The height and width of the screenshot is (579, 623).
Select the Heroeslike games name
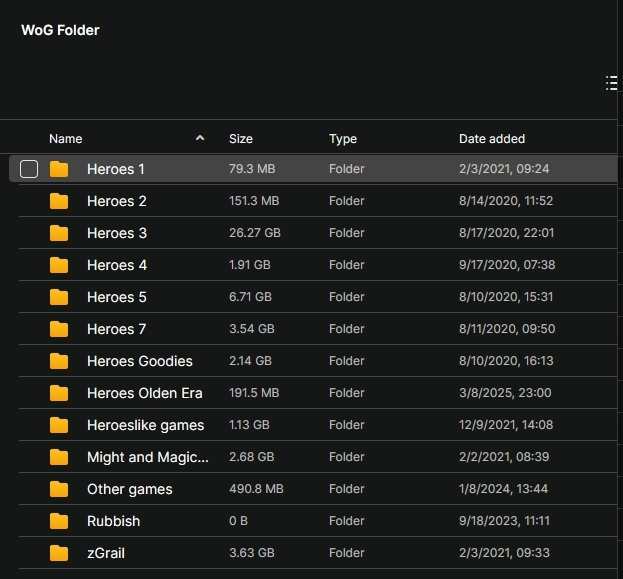(145, 425)
